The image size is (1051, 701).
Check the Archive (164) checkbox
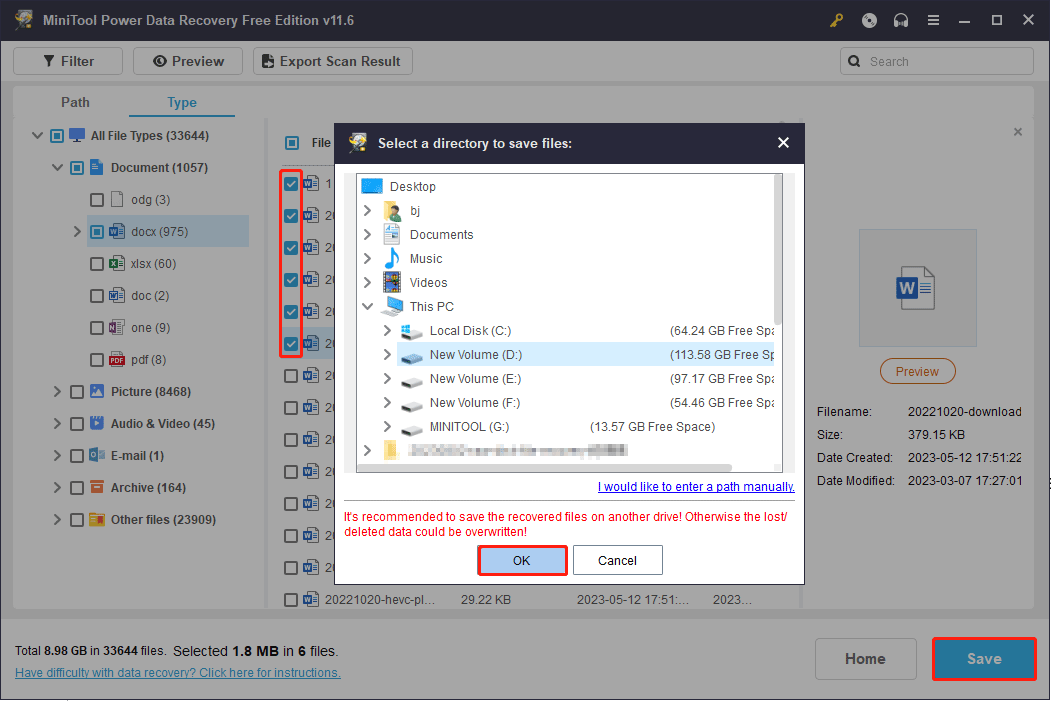(x=77, y=487)
